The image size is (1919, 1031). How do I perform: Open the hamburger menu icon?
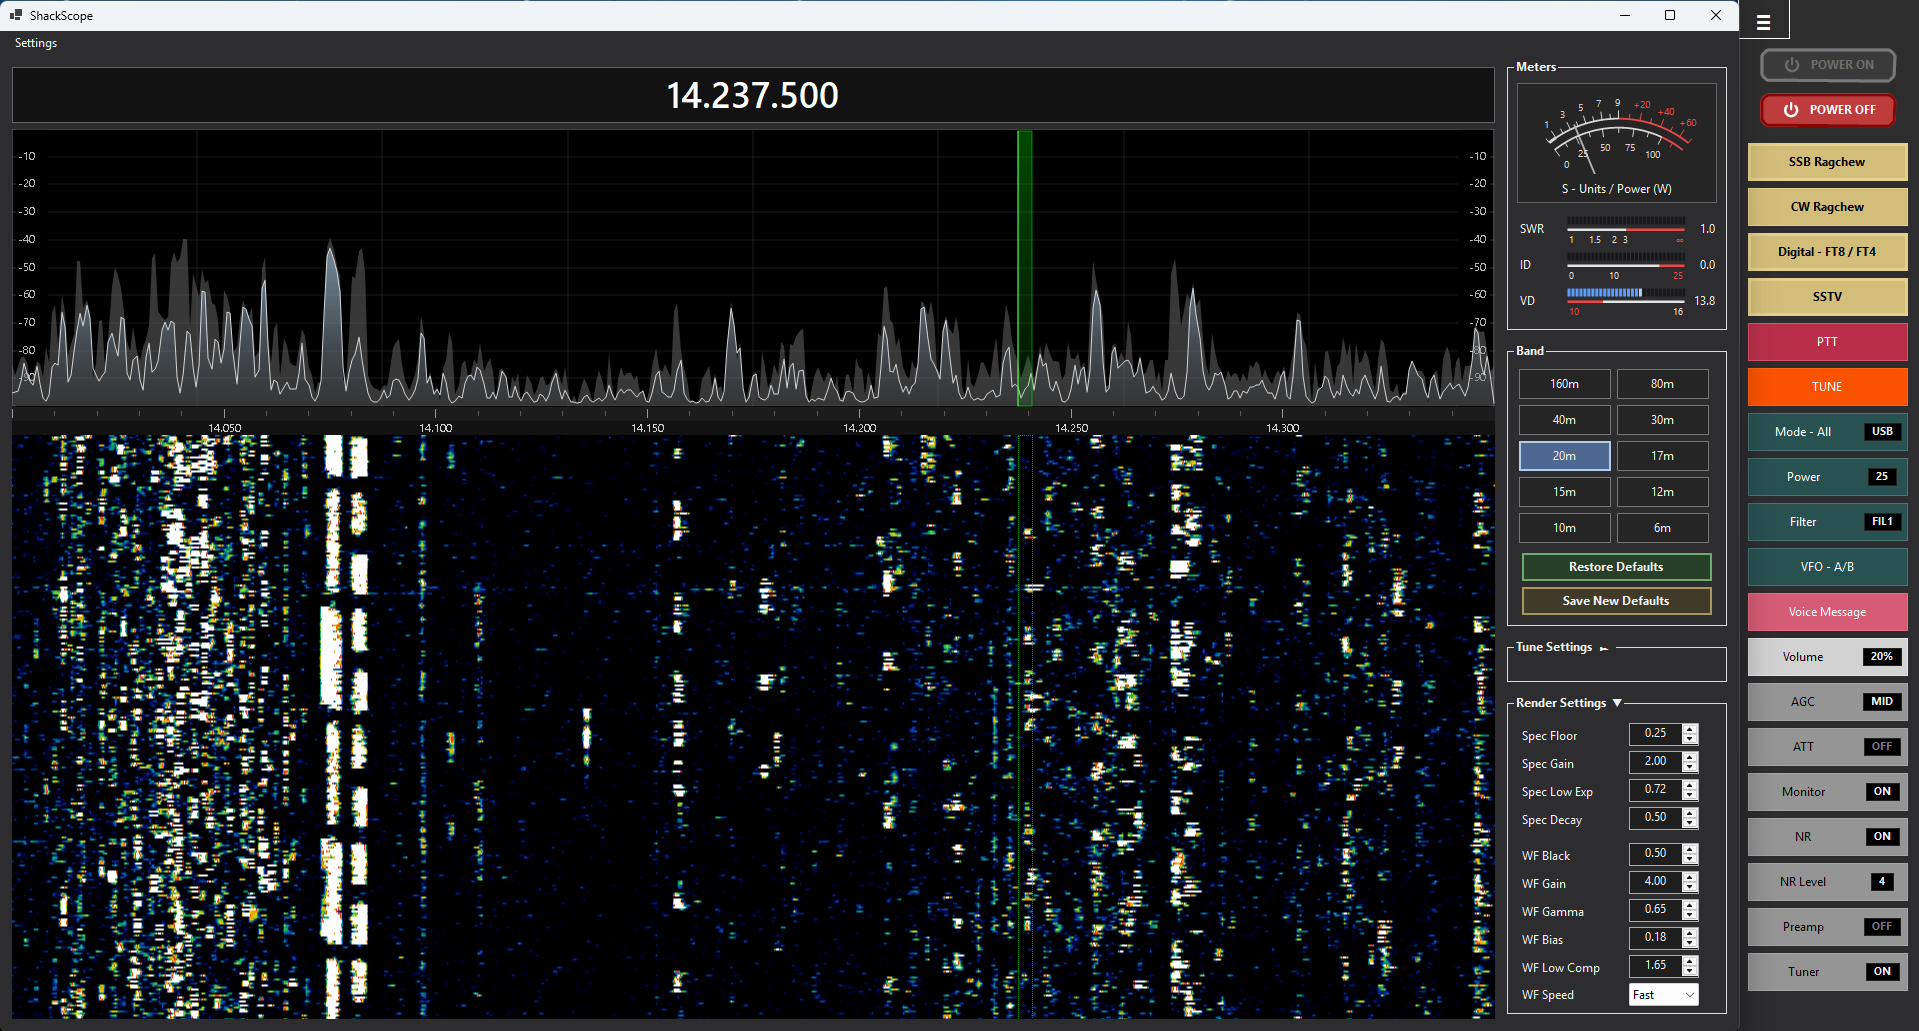[x=1764, y=22]
